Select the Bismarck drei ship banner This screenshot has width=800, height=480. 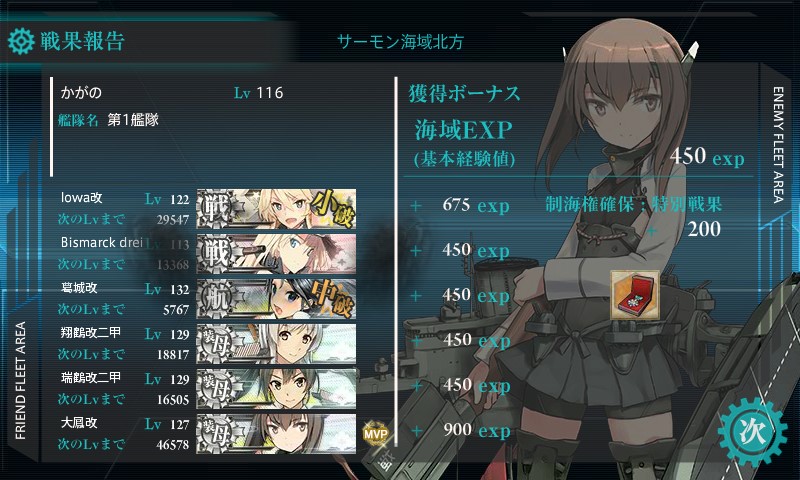click(x=276, y=254)
